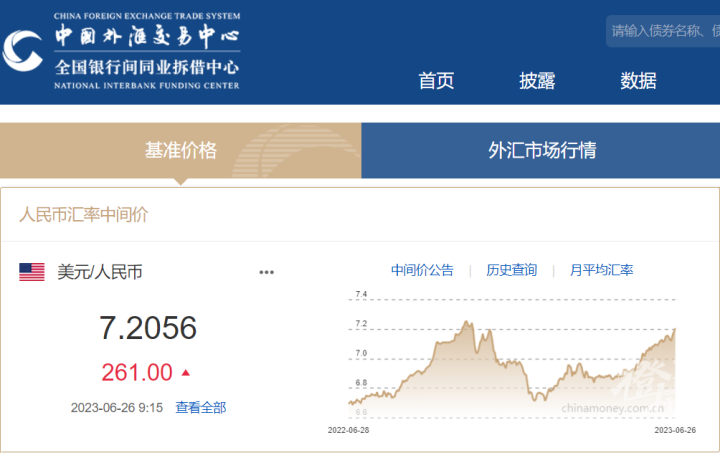Image resolution: width=720 pixels, height=453 pixels.
Task: Open the 中间价公告 link
Action: (422, 270)
